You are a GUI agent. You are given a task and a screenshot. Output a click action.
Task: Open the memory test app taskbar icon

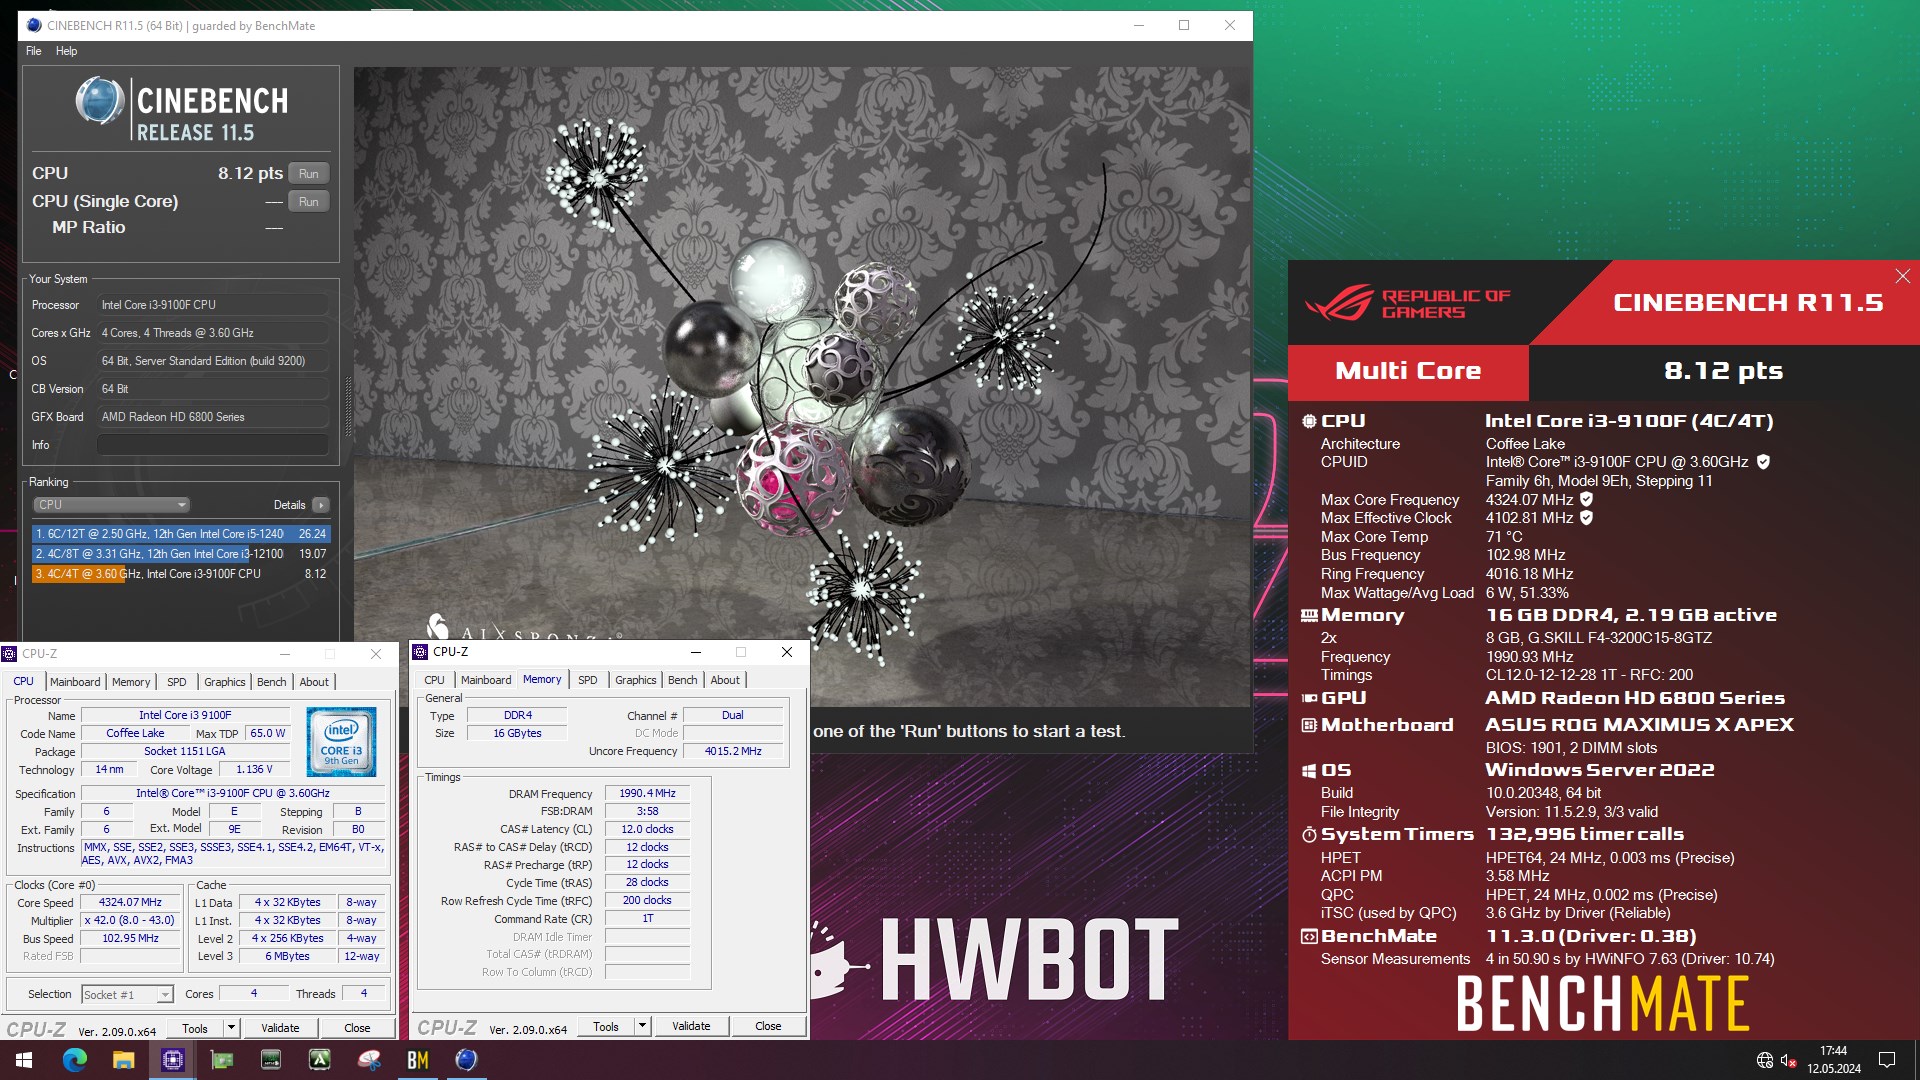click(x=271, y=1060)
